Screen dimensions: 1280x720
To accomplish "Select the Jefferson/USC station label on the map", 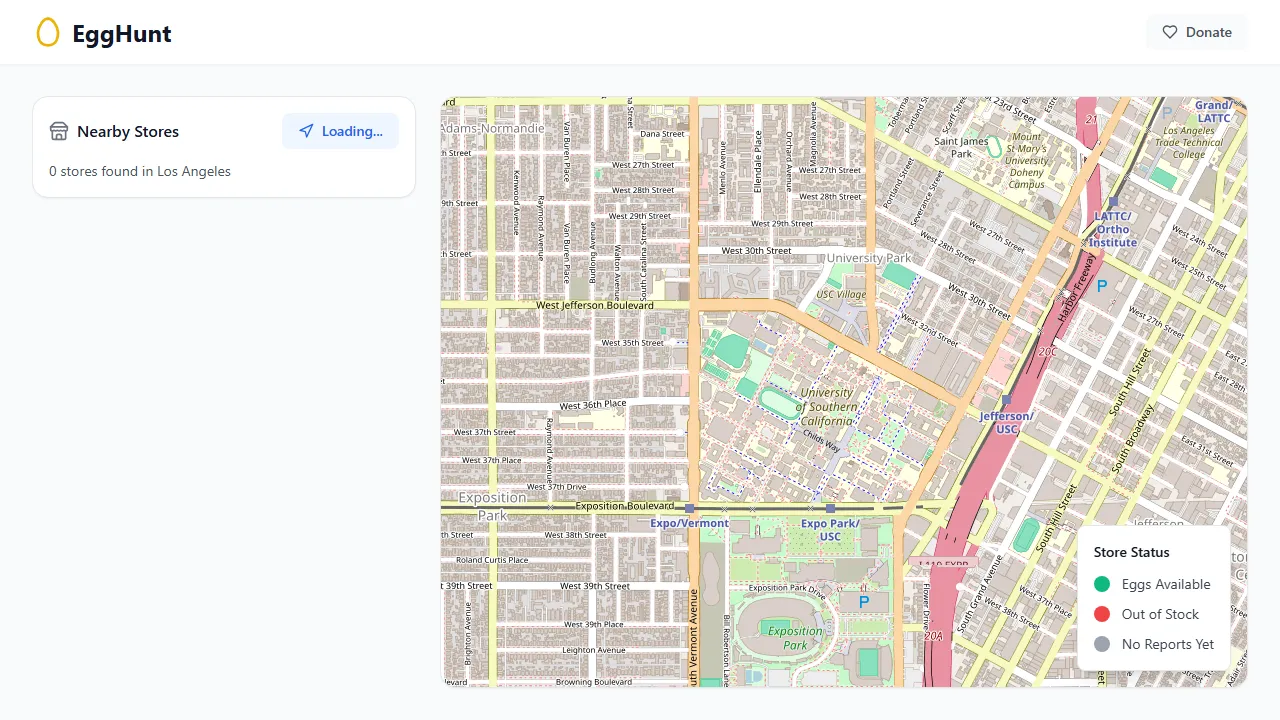I will 1005,420.
